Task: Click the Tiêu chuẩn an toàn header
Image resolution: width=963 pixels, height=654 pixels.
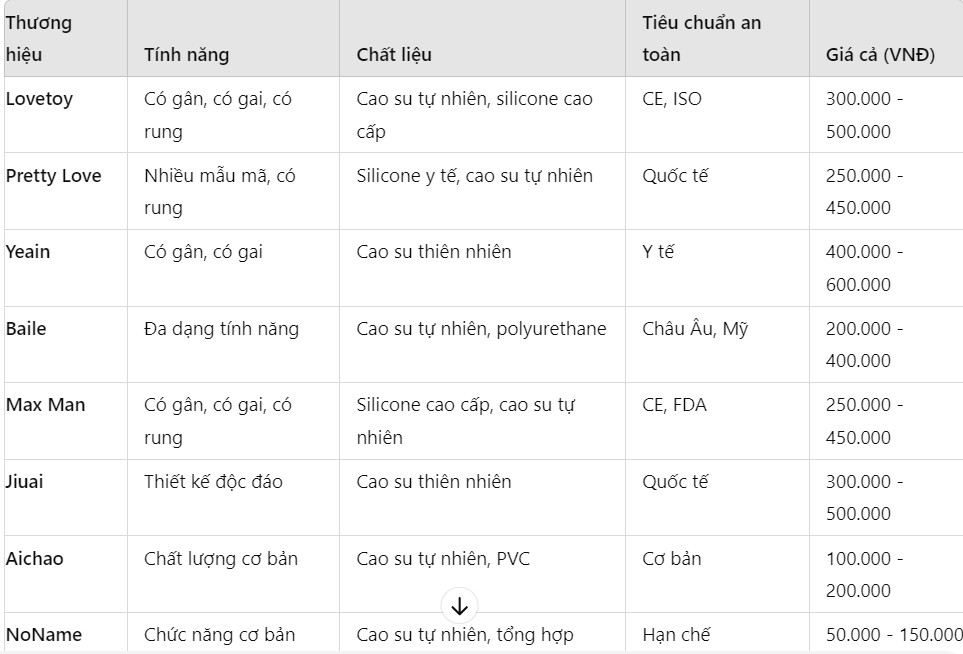Action: click(x=701, y=38)
